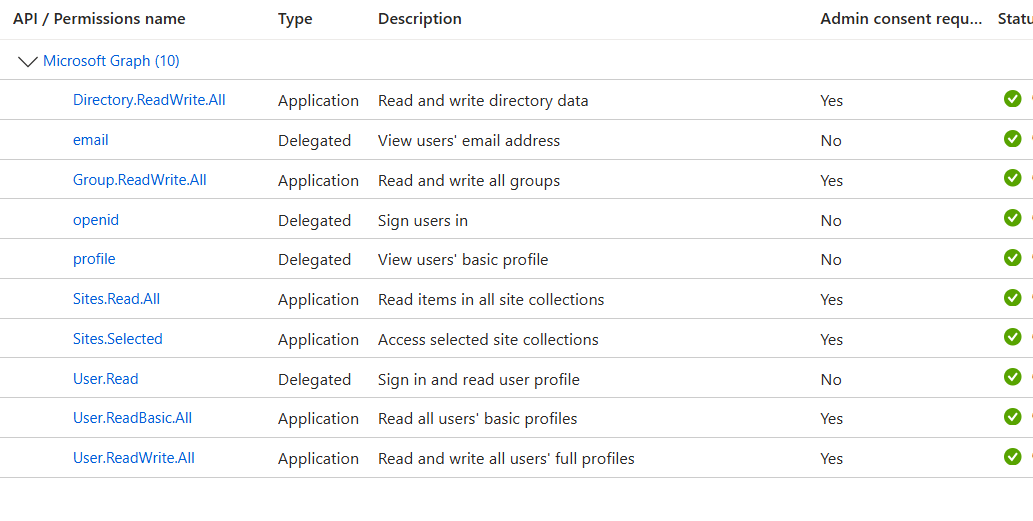Click granted checkmark icon for email row
1033x521 pixels.
(1012, 139)
